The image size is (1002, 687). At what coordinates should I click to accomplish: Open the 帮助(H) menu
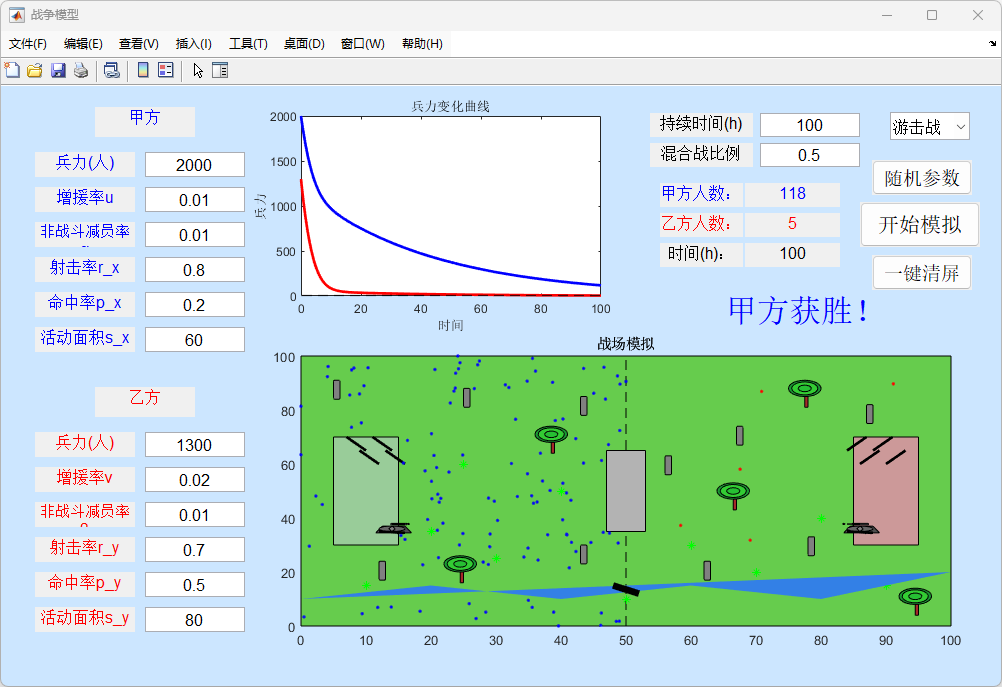(422, 44)
